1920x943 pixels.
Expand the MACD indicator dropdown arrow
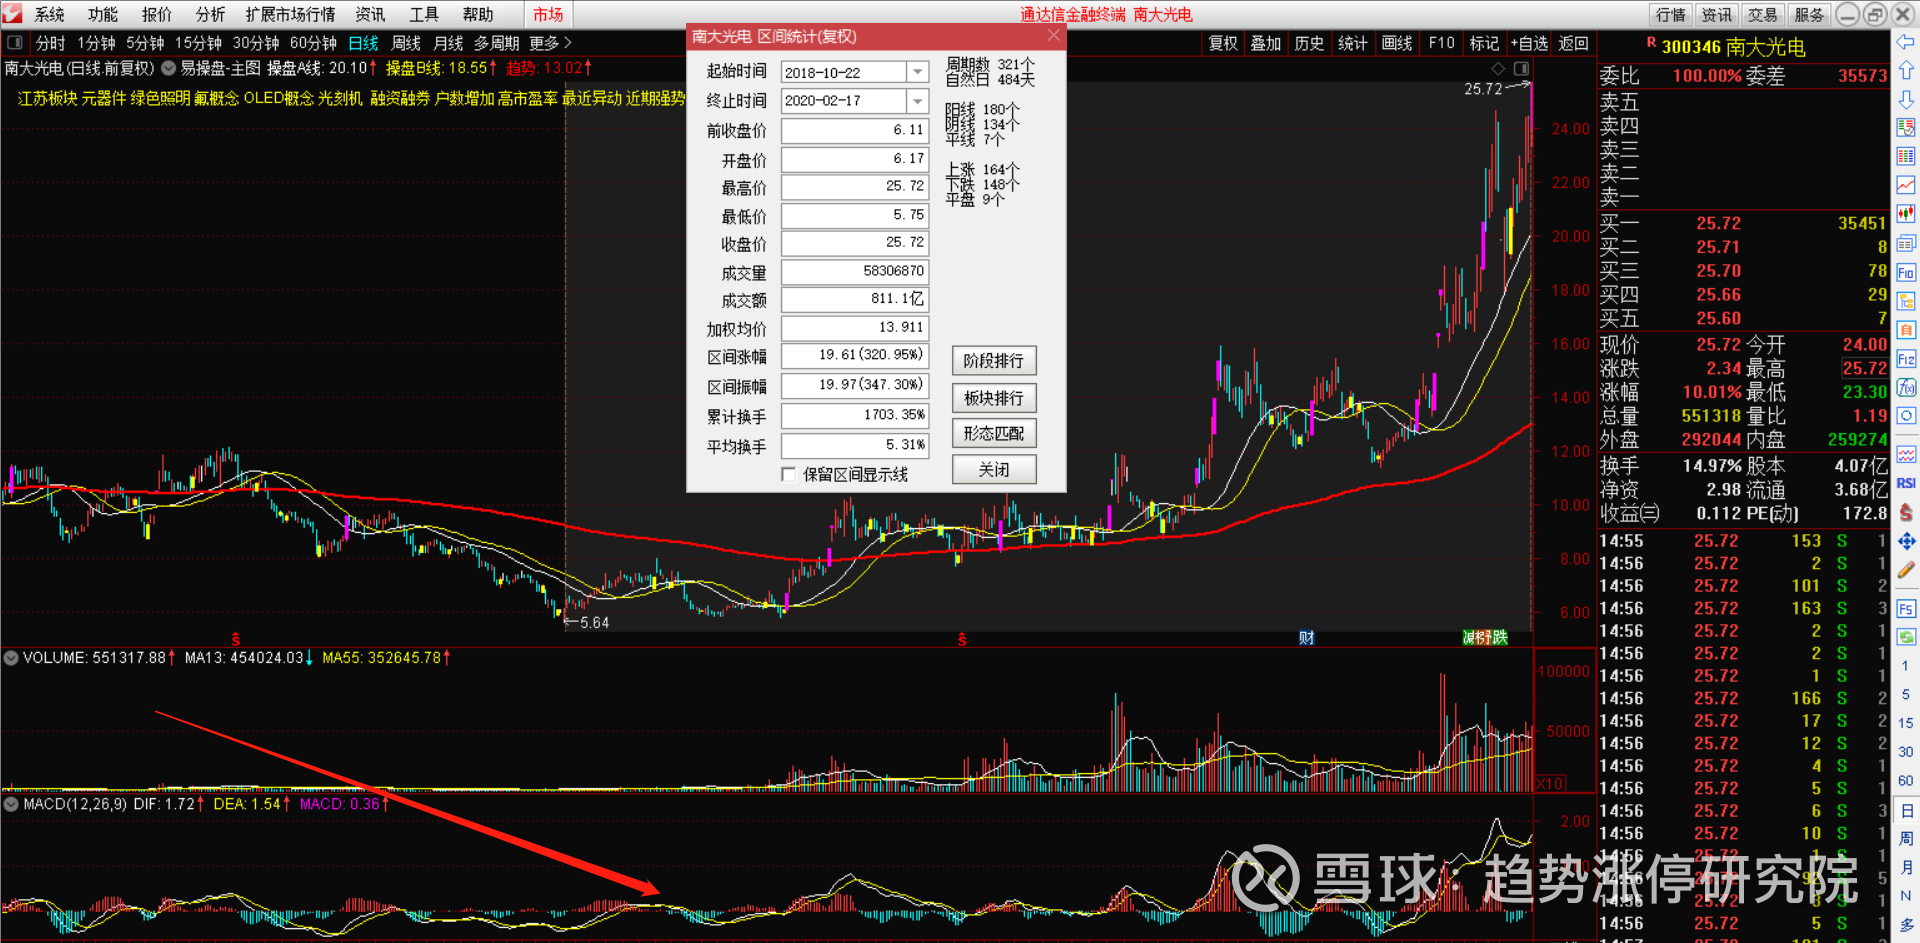click(11, 803)
